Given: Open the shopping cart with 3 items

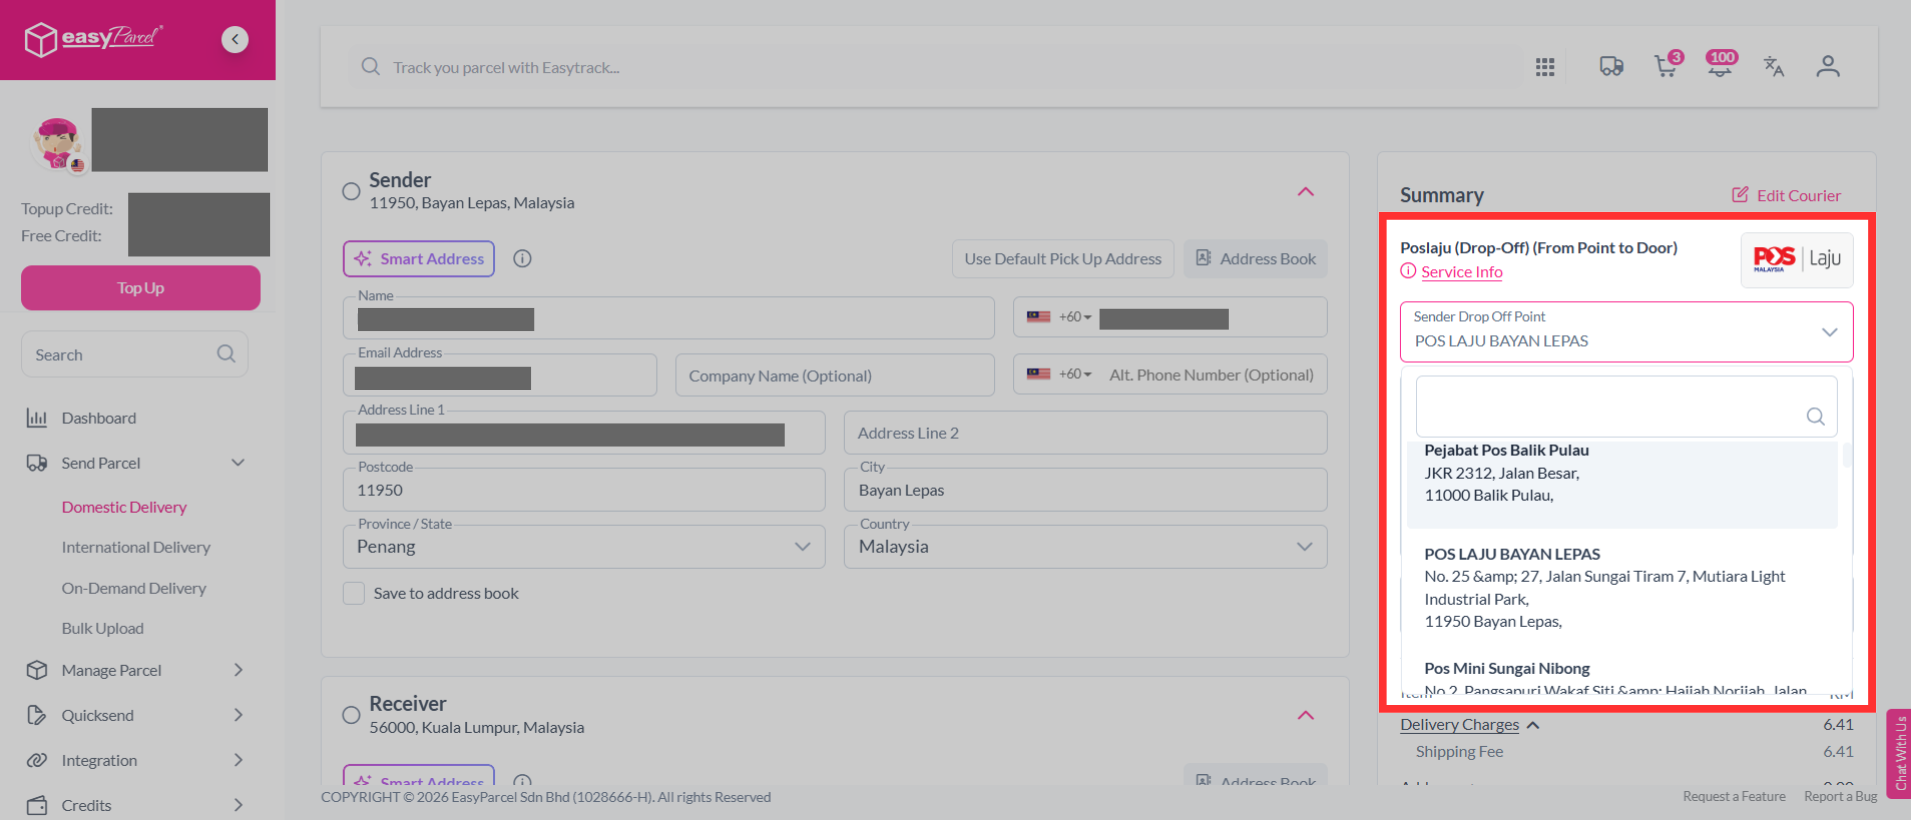Looking at the screenshot, I should click(x=1667, y=65).
